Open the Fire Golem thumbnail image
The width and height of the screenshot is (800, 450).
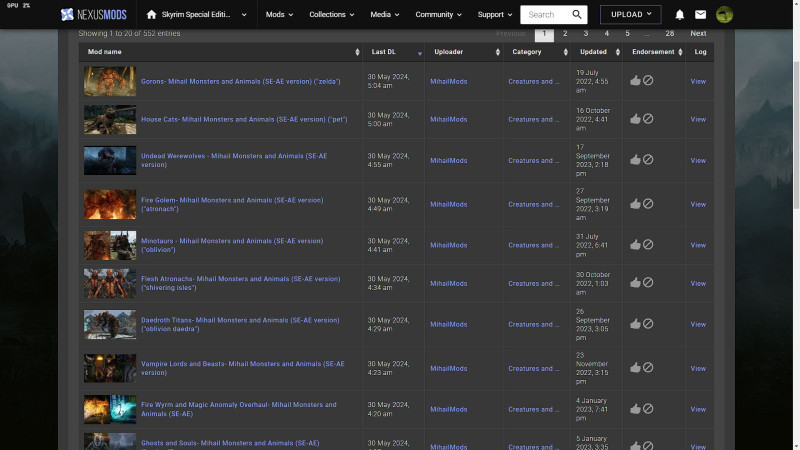(x=110, y=204)
